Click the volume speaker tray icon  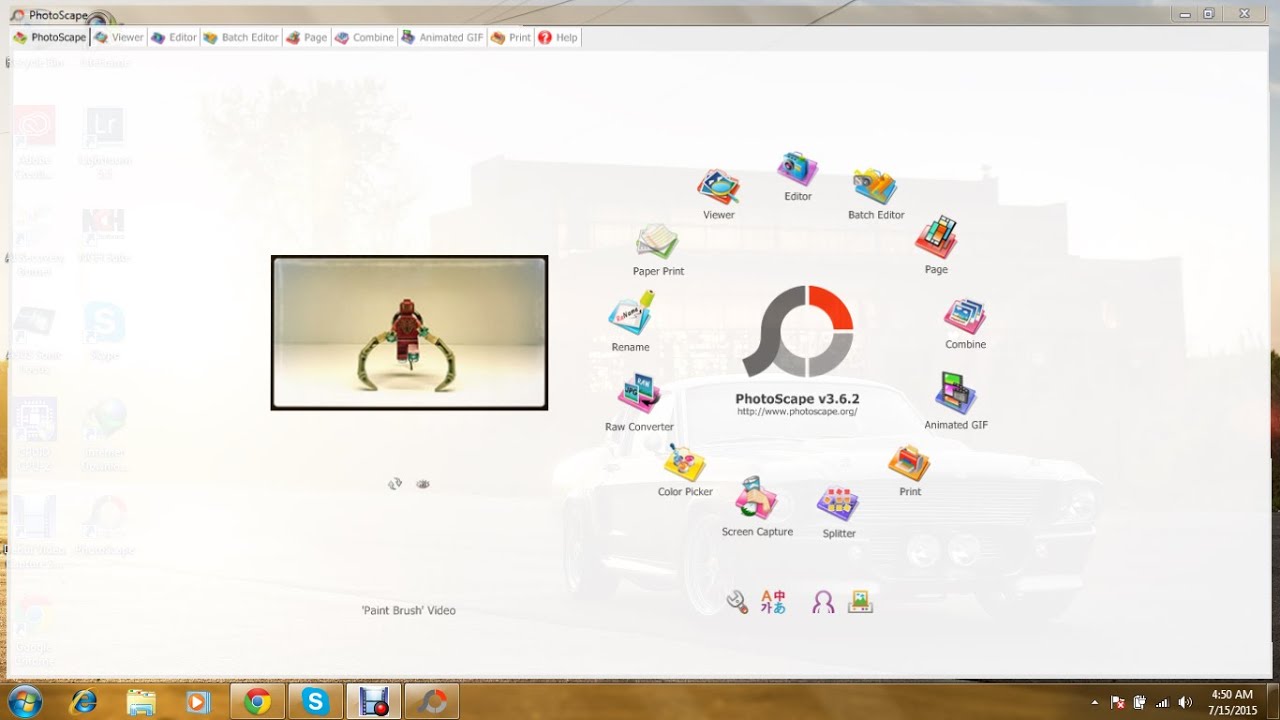tap(1186, 702)
